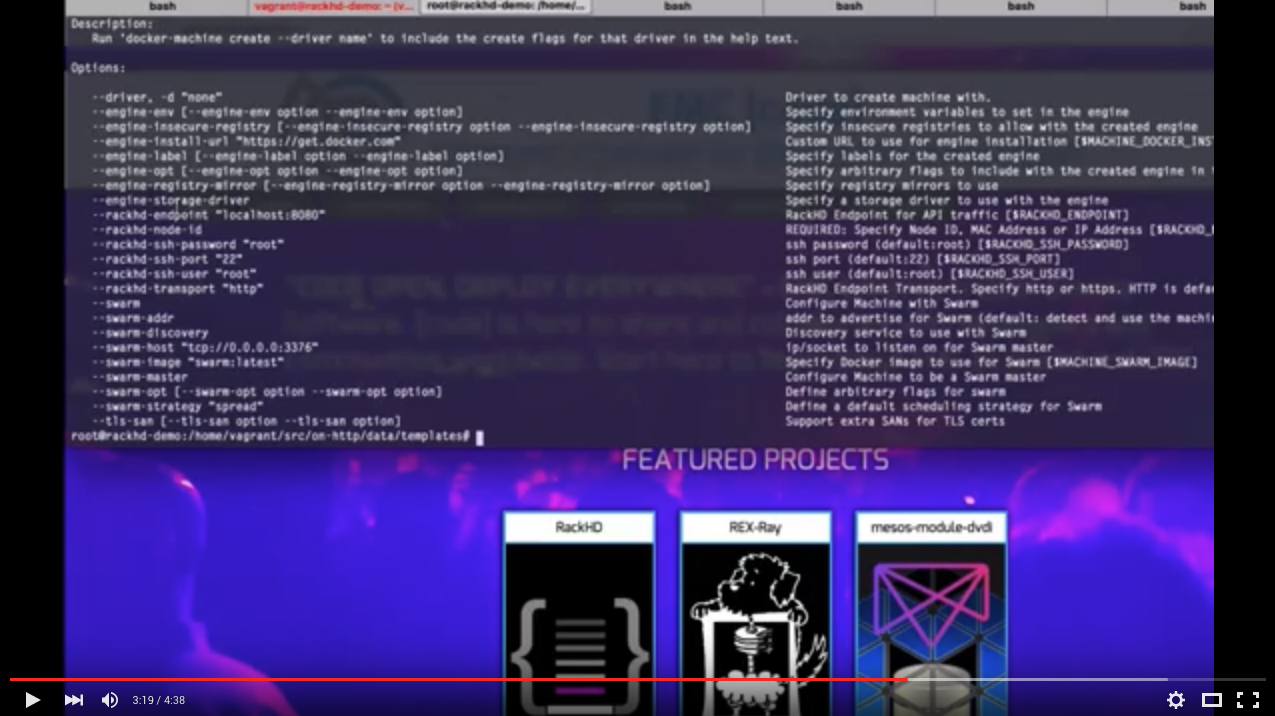Click the terminal cursor at the templates prompt
This screenshot has height=716, width=1275.
[x=479, y=438]
